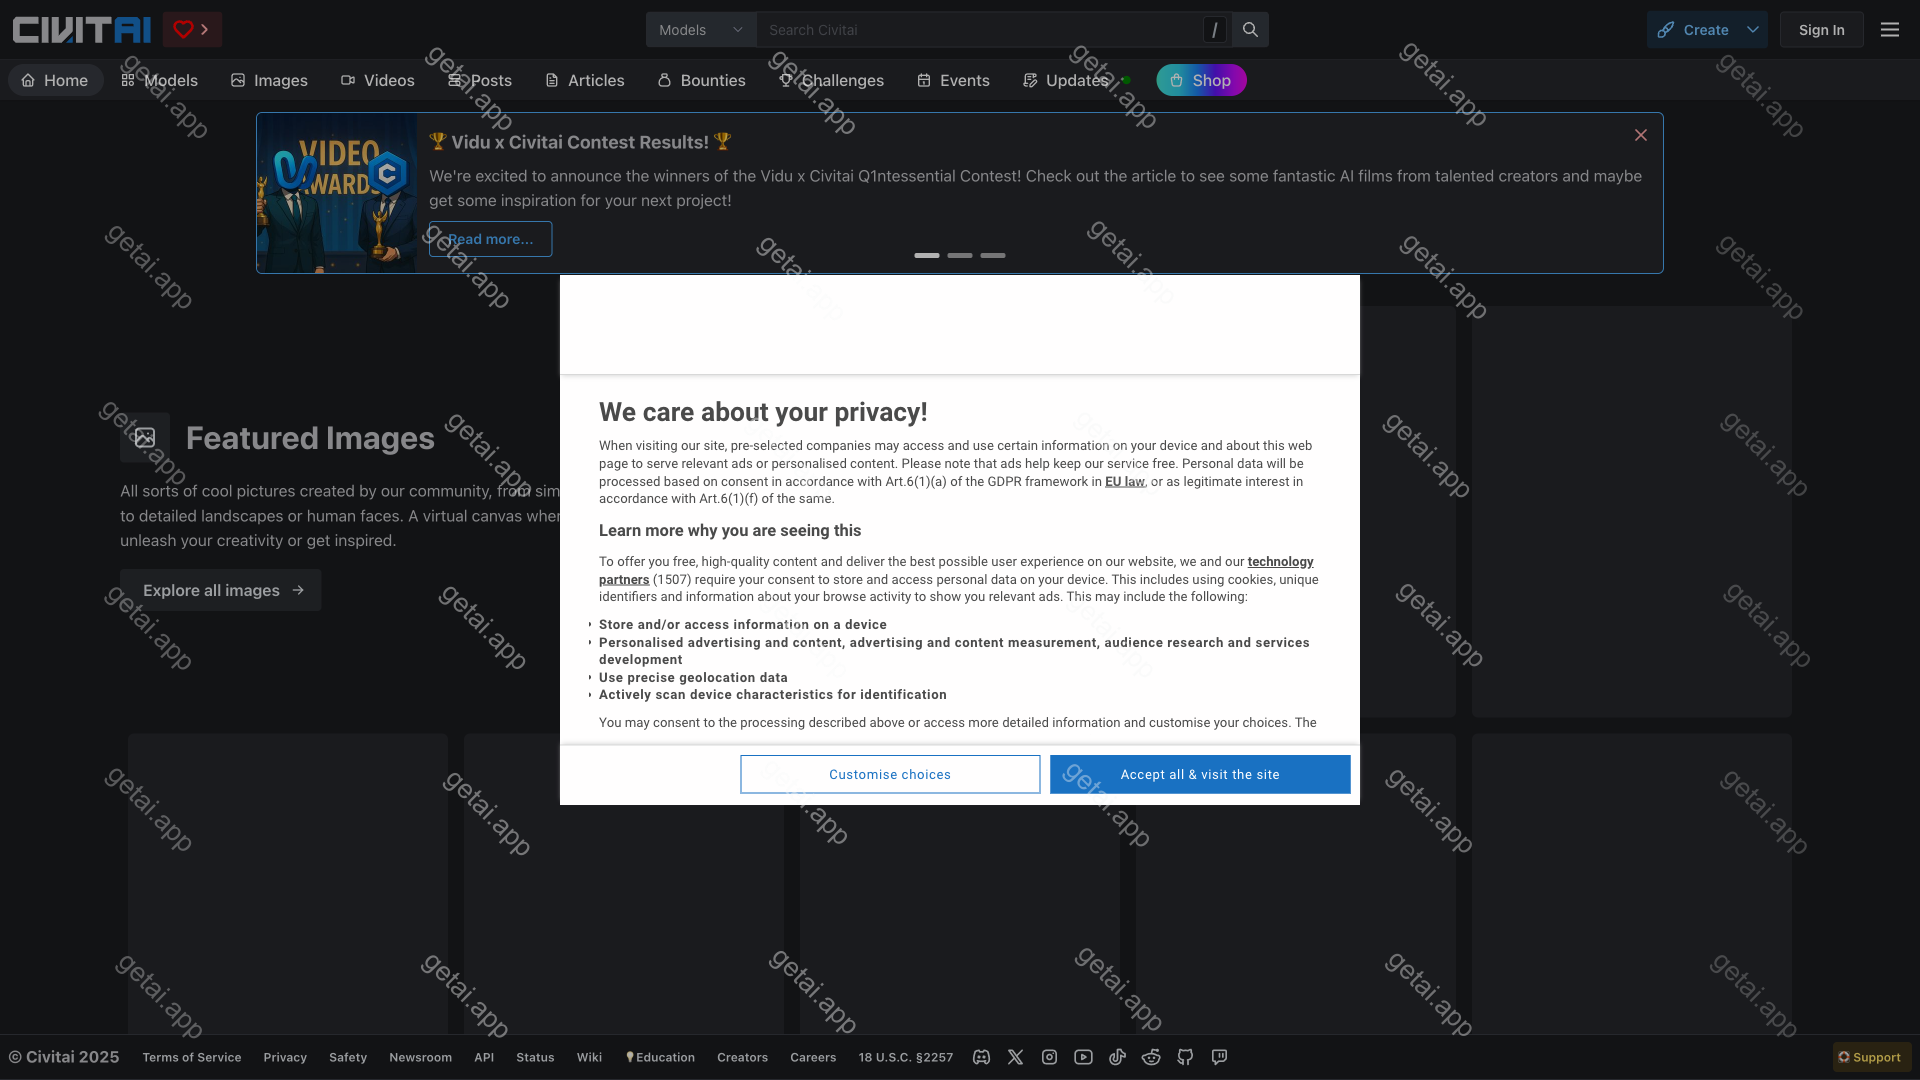The height and width of the screenshot is (1080, 1920).
Task: Open 18 U.S.C. §2257 footer link
Action: pyautogui.click(x=906, y=1057)
